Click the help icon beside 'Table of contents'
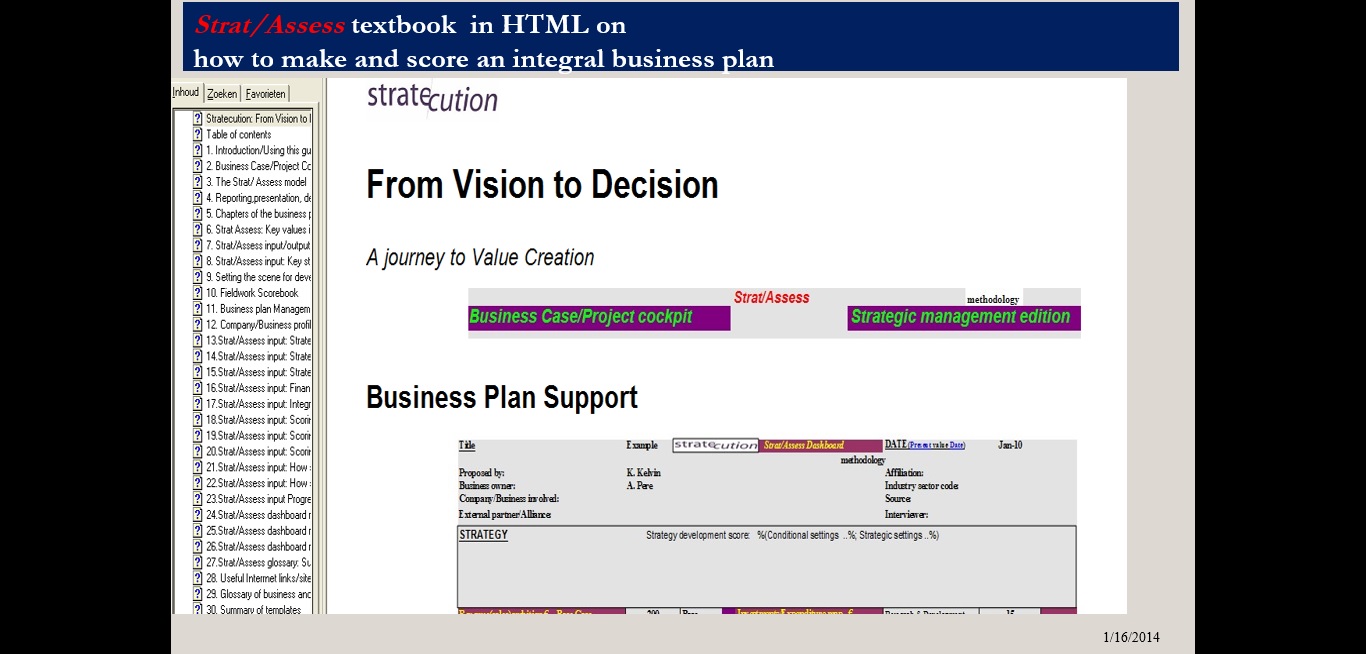The image size is (1366, 654). (x=198, y=135)
